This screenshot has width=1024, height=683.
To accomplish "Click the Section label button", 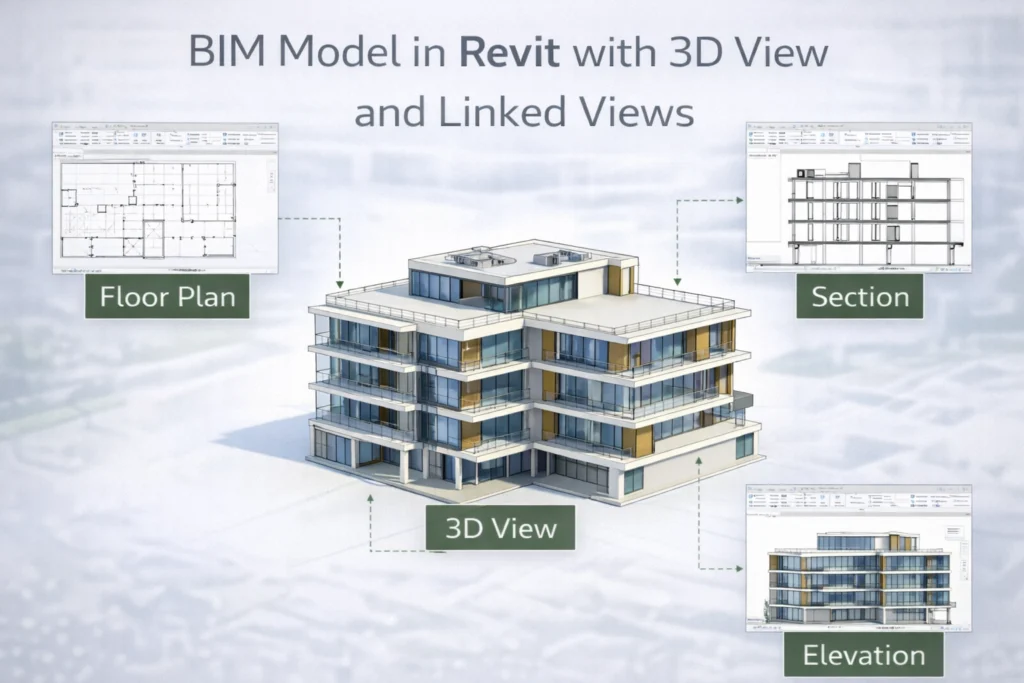I will (x=860, y=296).
